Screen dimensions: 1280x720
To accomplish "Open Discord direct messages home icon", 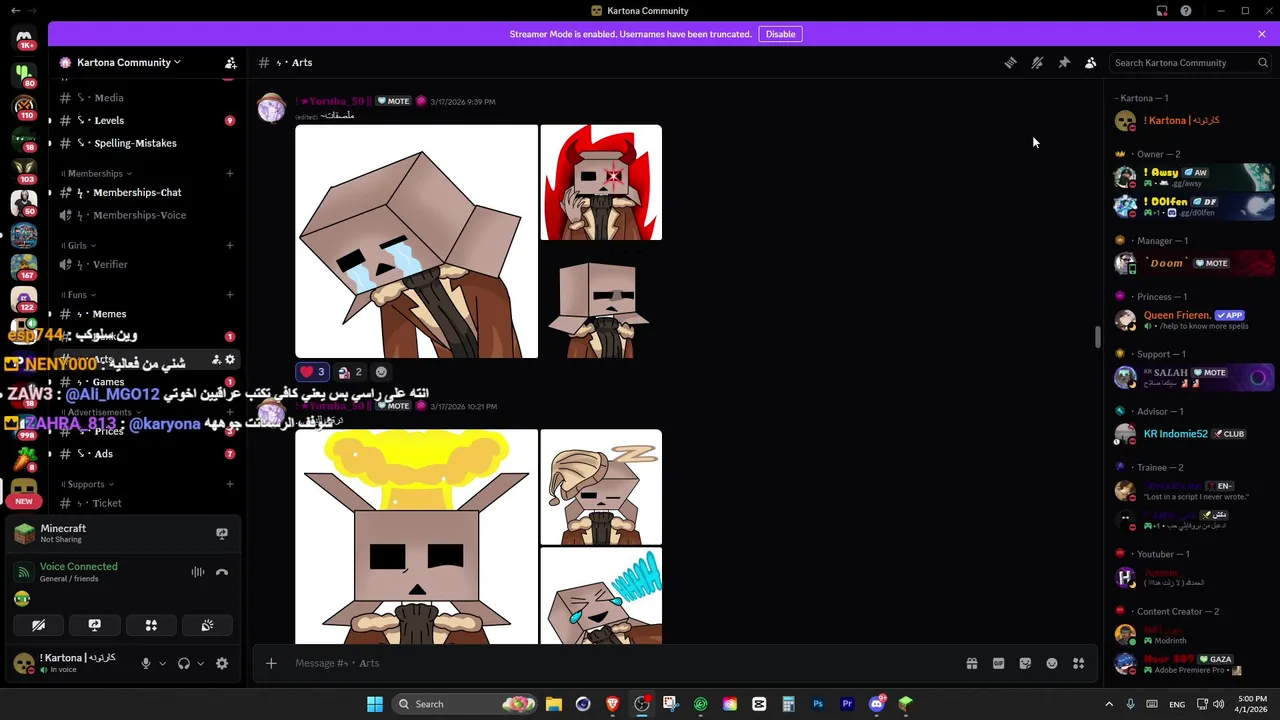I will (x=24, y=39).
